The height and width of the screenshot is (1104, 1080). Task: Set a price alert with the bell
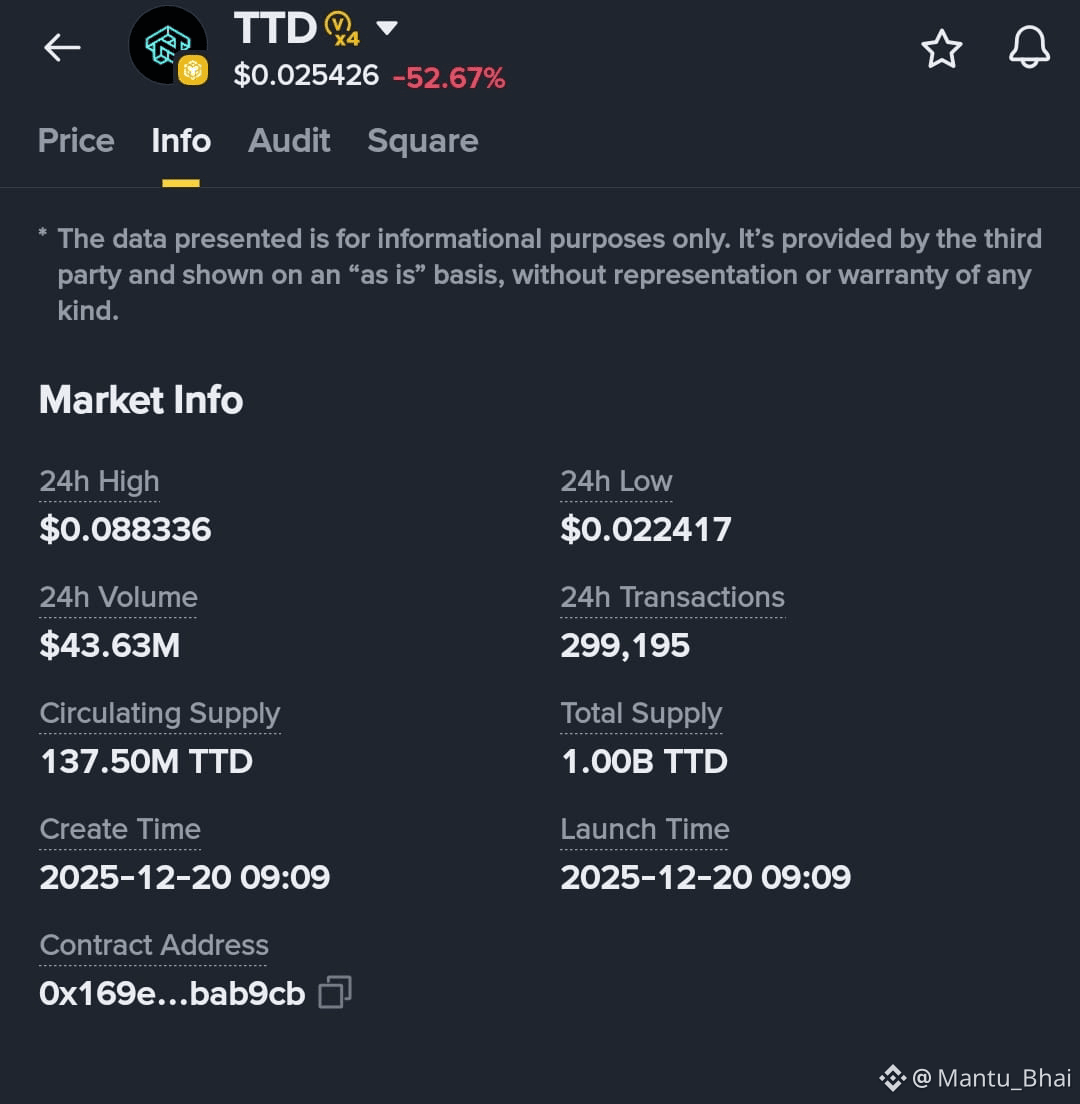(1029, 47)
